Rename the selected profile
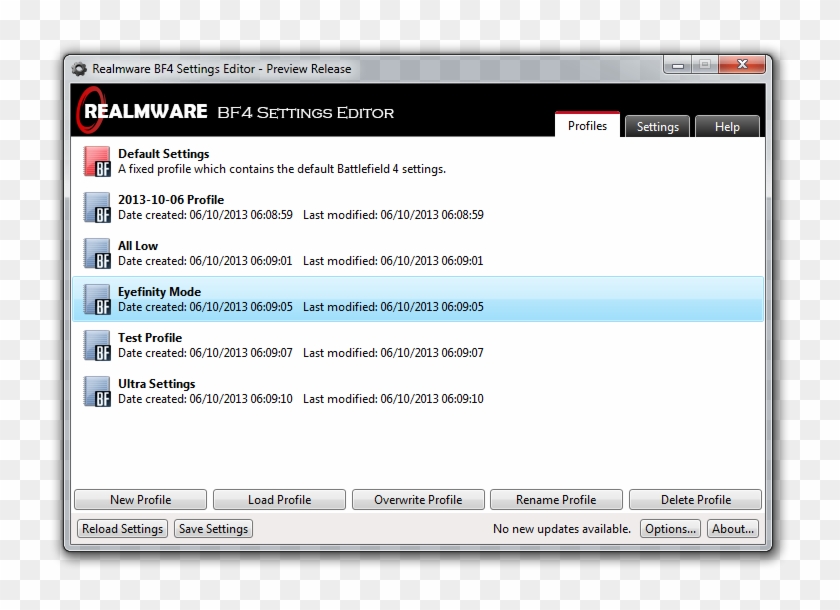Viewport: 840px width, 610px height. pos(556,499)
